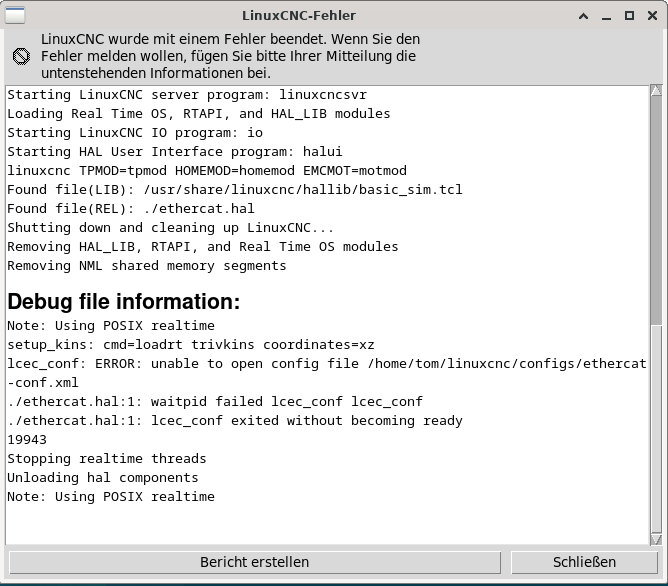Maximize the LinuxCNC-Fehler window
Viewport: 668px width, 586px height.
coord(629,16)
